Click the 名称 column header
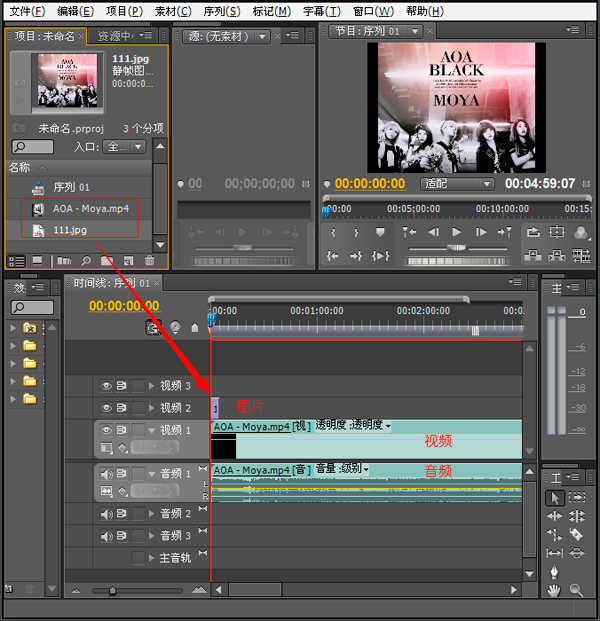 [19, 168]
